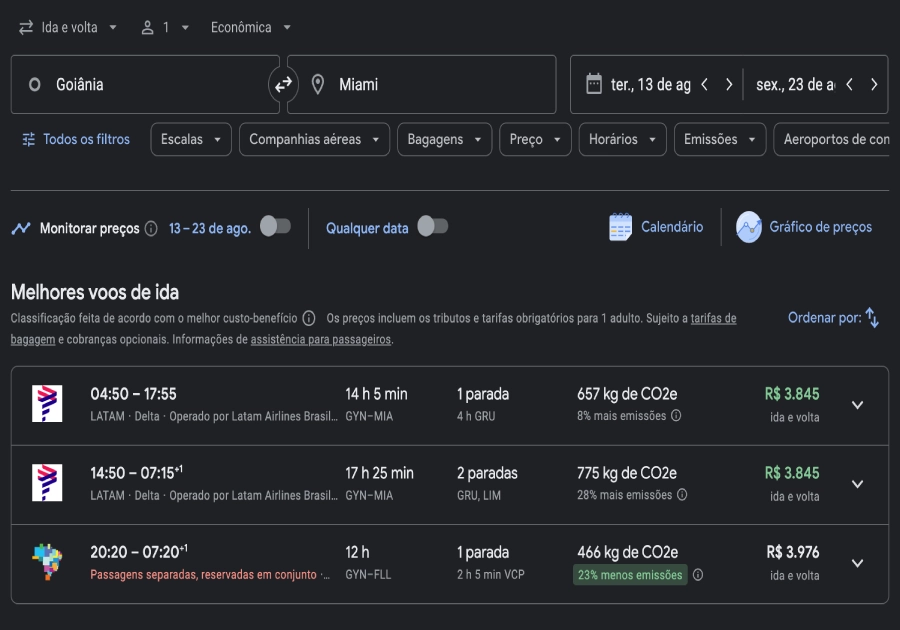Viewport: 900px width, 630px height.
Task: Expand the 20:20 – 07:20 flight details
Action: 857,563
